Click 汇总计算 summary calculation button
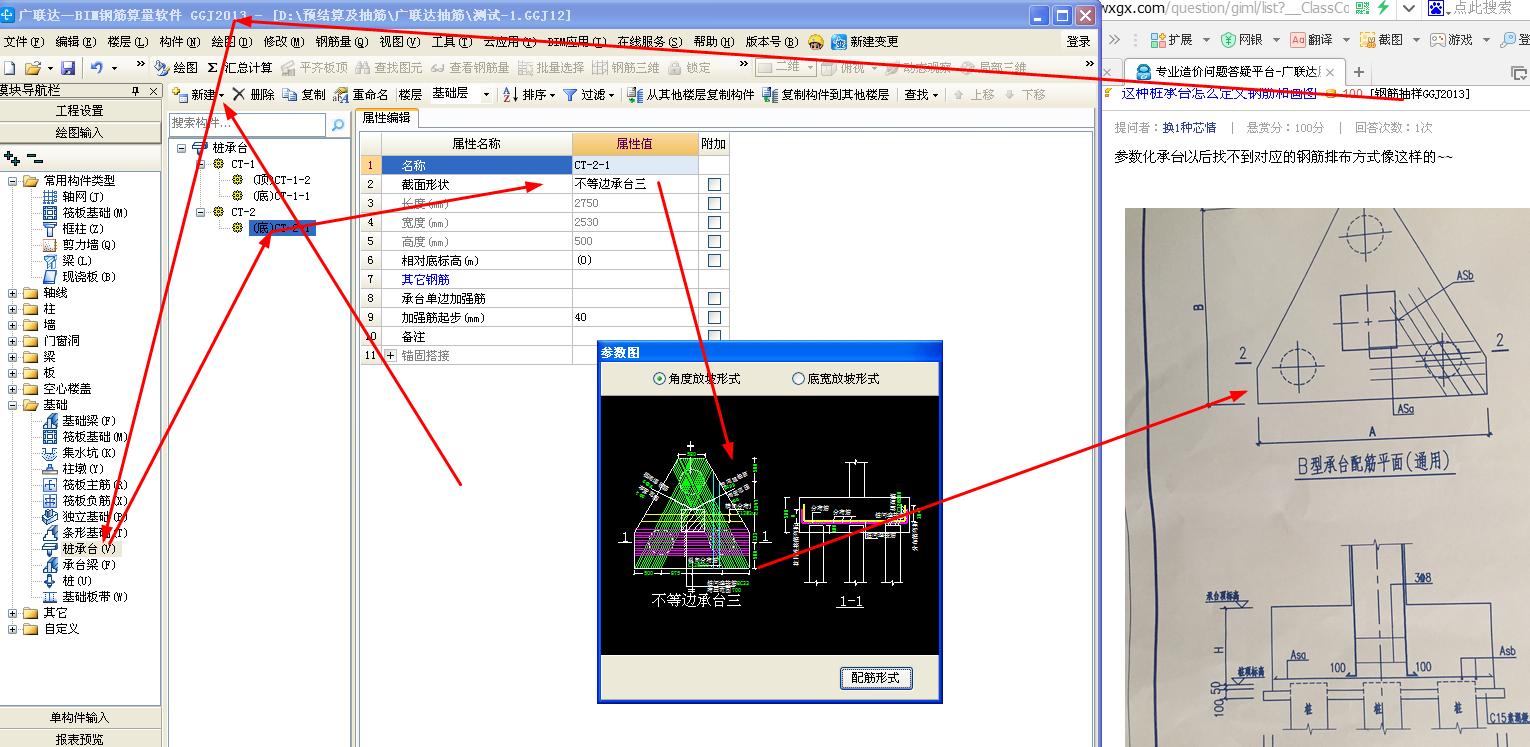The width and height of the screenshot is (1530, 747). point(240,68)
